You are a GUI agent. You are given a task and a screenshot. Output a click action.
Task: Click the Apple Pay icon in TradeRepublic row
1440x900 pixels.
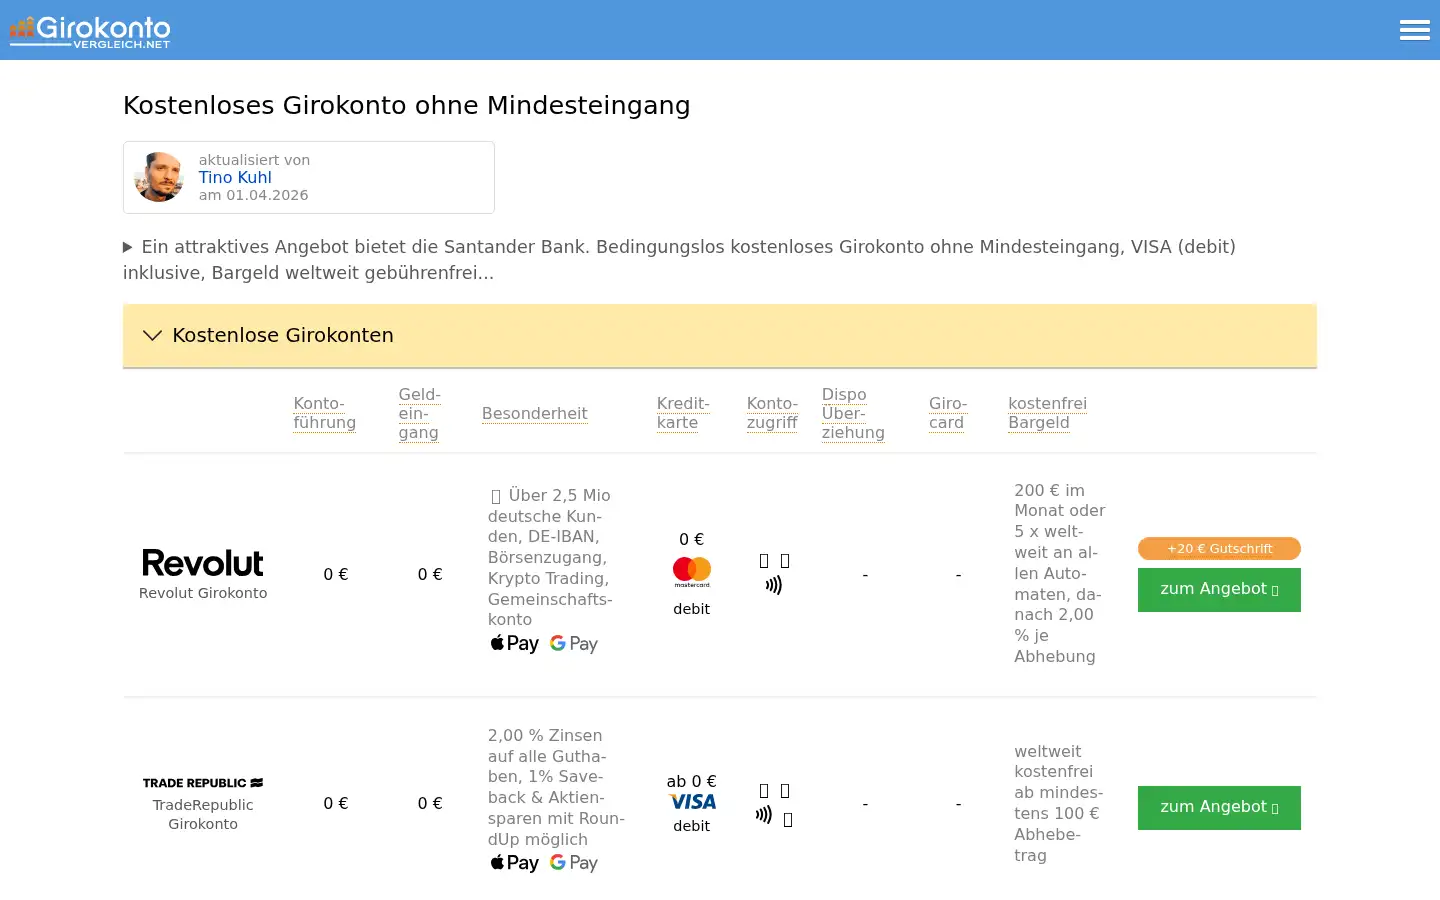(x=514, y=863)
